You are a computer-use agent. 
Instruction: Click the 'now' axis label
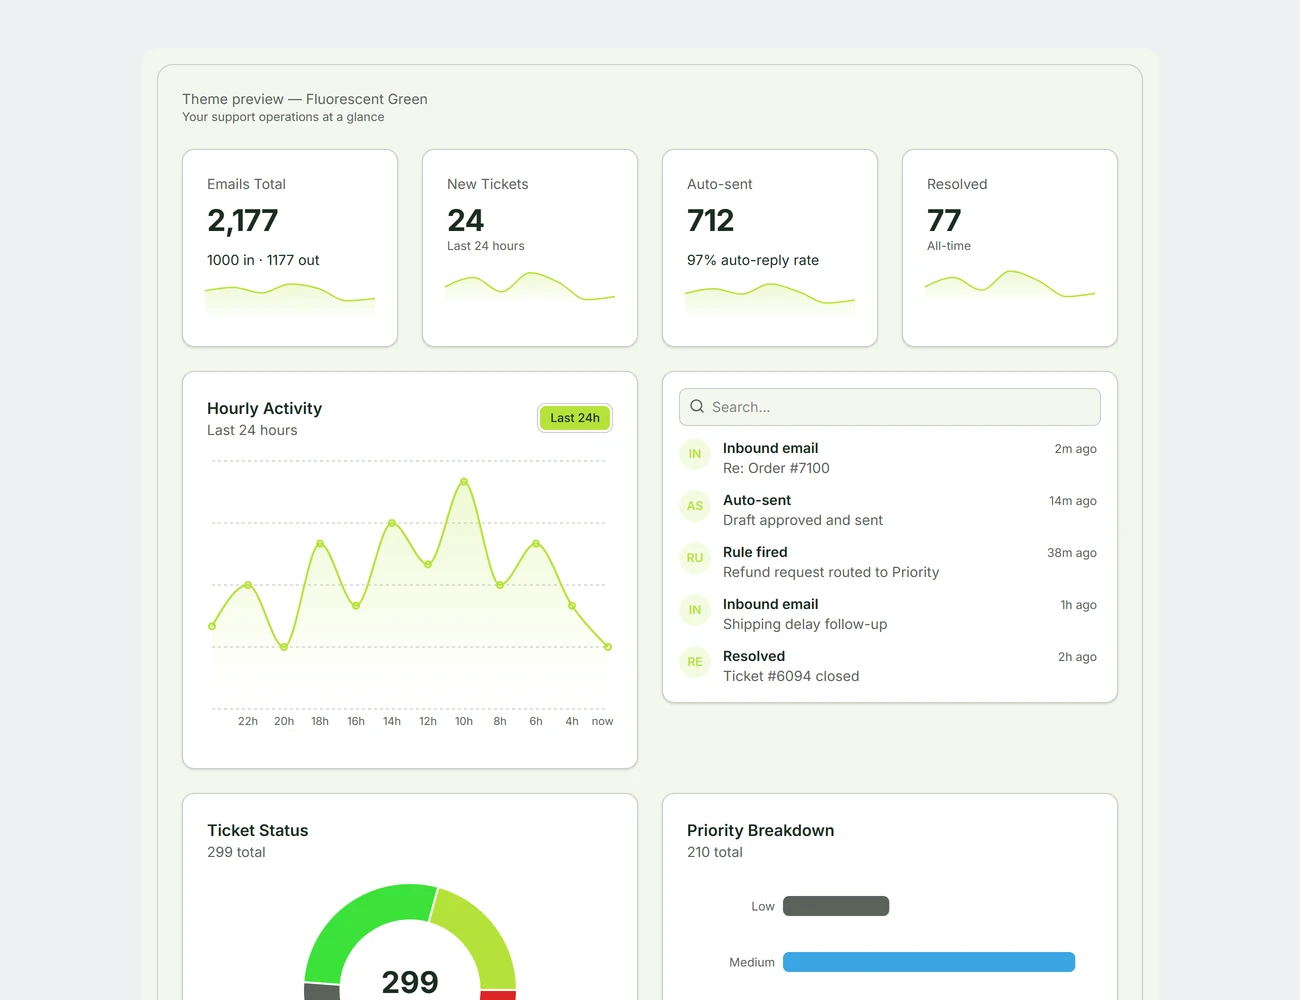click(x=602, y=721)
